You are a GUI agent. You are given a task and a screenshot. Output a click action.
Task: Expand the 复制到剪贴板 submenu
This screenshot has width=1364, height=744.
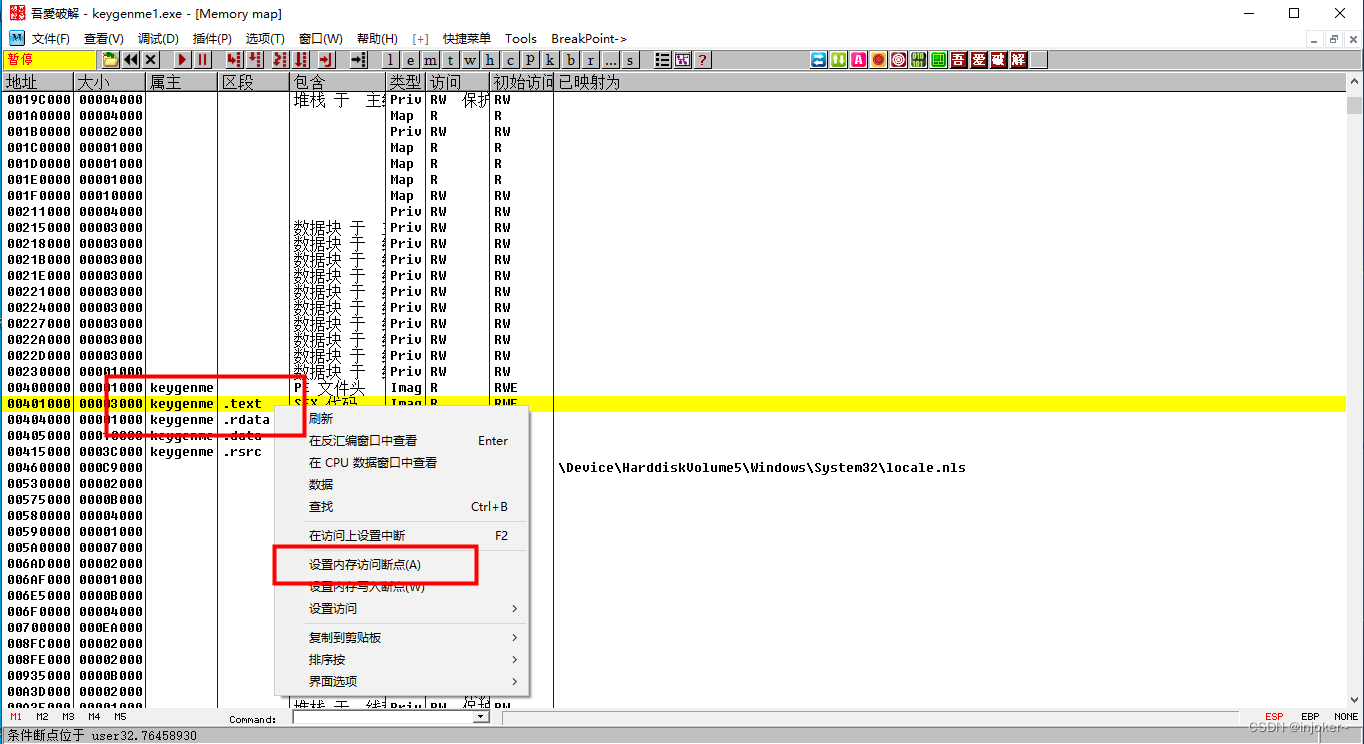pos(402,638)
